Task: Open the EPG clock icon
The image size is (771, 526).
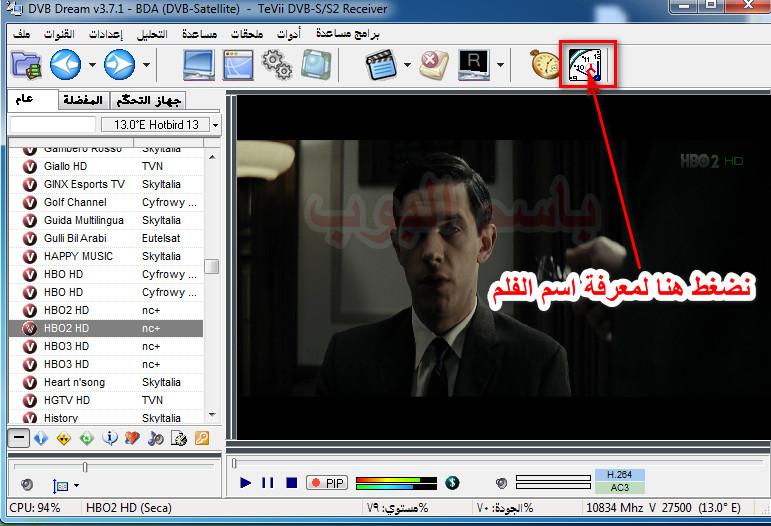Action: pos(585,64)
